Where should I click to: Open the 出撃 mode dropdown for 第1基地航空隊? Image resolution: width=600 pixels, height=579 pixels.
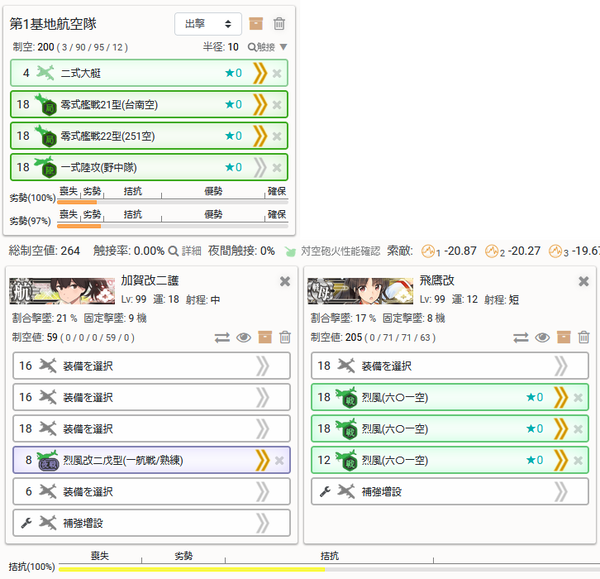point(208,24)
